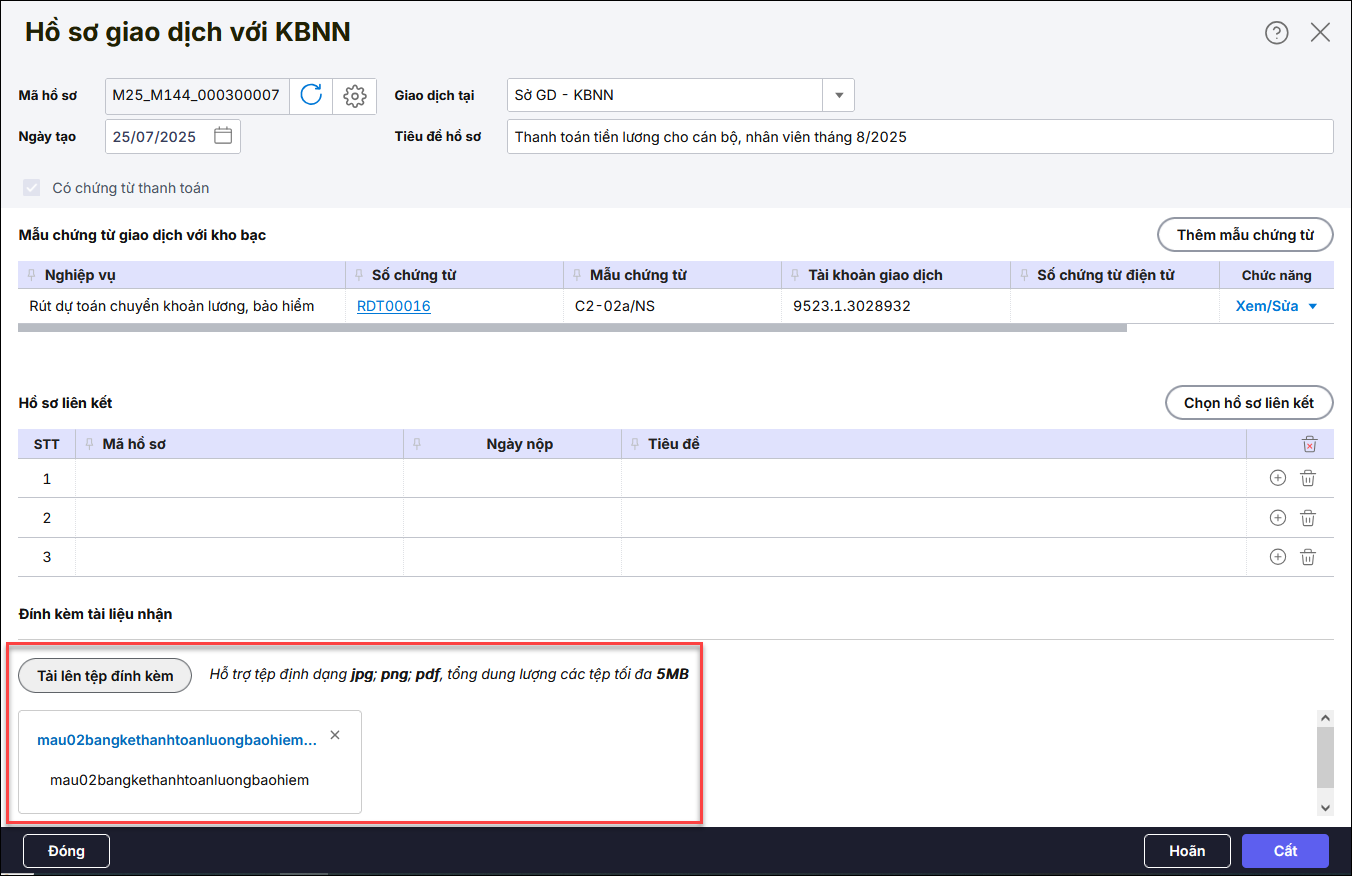Image resolution: width=1352 pixels, height=876 pixels.
Task: Remove the attached file mau02bangkethanhtoan with X
Action: (x=335, y=735)
